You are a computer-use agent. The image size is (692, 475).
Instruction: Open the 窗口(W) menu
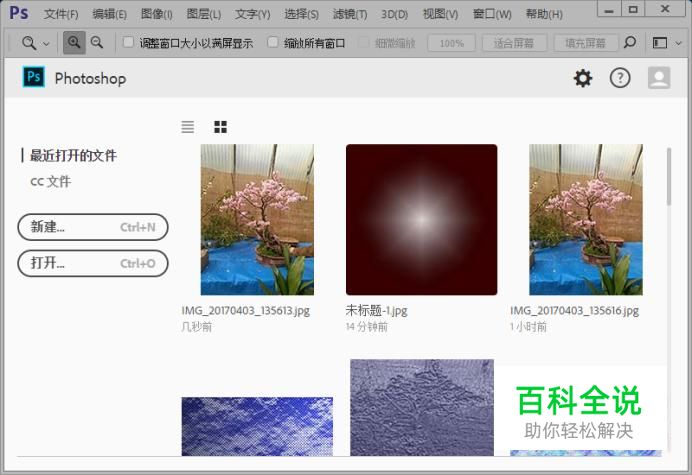[x=492, y=14]
